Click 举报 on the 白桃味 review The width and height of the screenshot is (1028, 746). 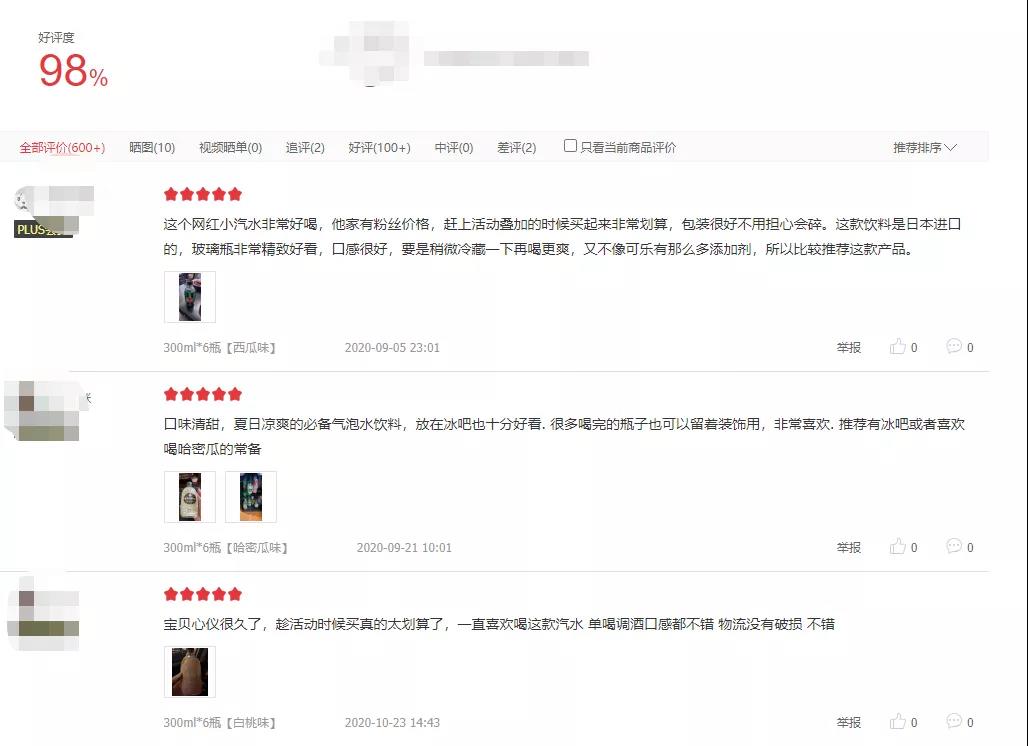tap(848, 722)
